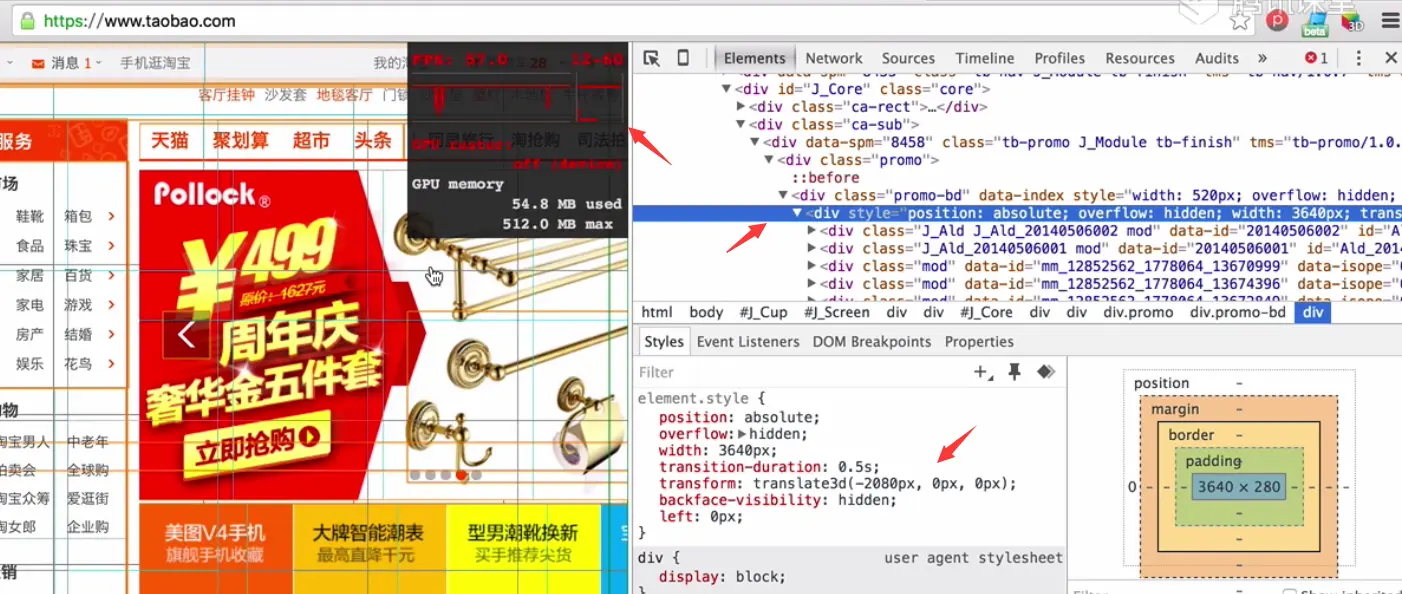This screenshot has width=1402, height=594.
Task: Open the 头条 navigation link
Action: (373, 140)
